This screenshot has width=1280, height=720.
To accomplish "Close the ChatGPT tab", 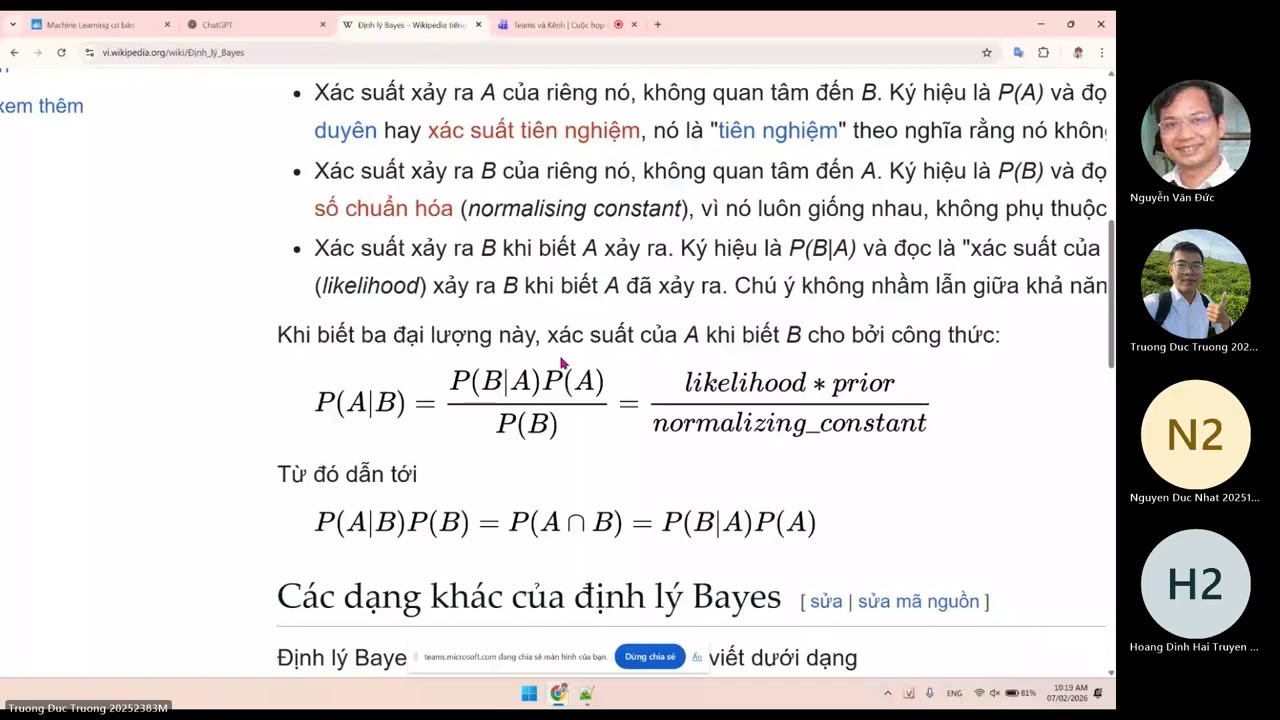I will pos(322,24).
